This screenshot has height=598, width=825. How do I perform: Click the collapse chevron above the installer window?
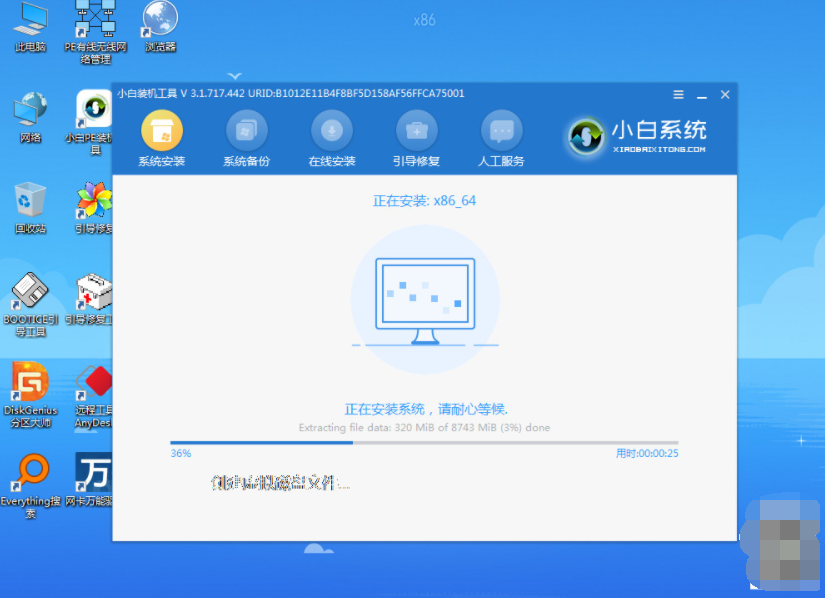[x=234, y=76]
